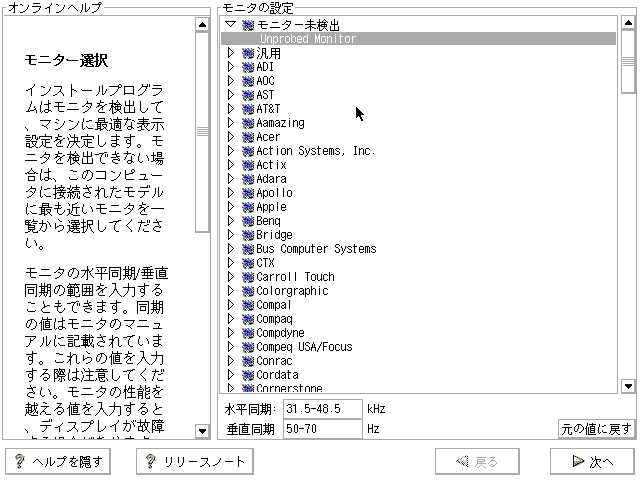Expand the Compaq monitor group
640x480 pixels.
[x=231, y=318]
